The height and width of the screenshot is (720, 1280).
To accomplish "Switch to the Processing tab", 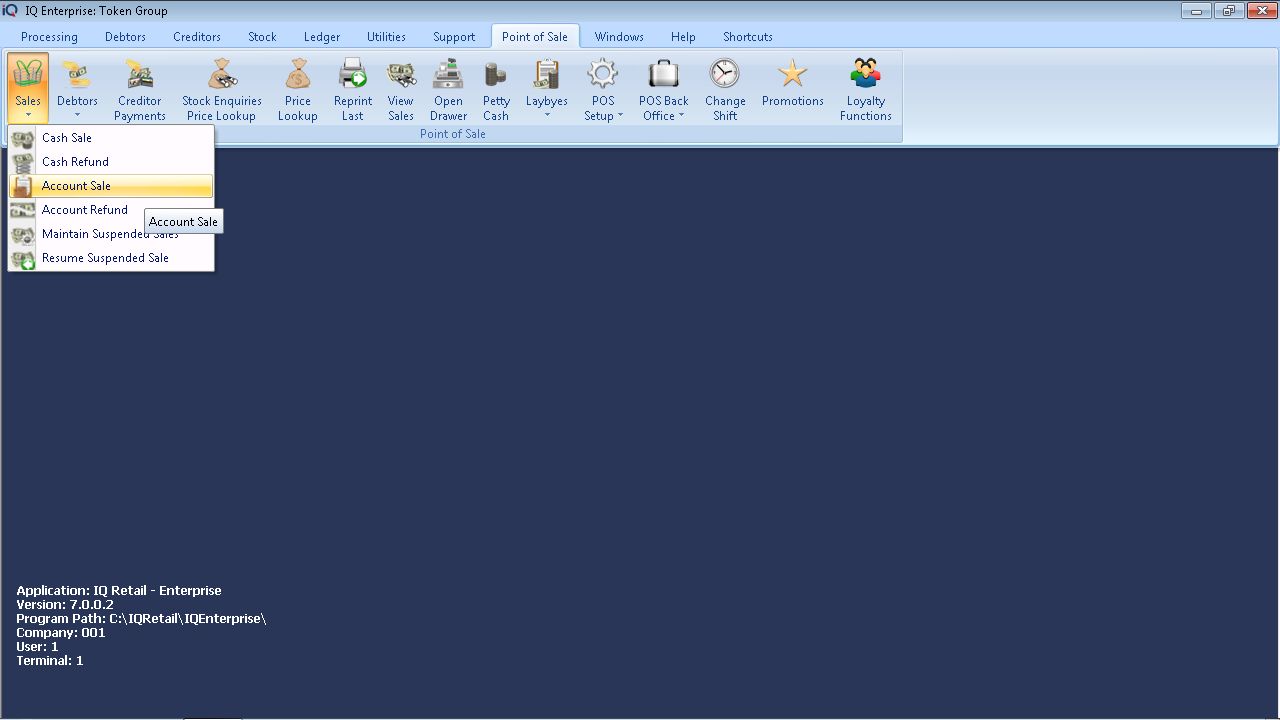I will click(49, 37).
